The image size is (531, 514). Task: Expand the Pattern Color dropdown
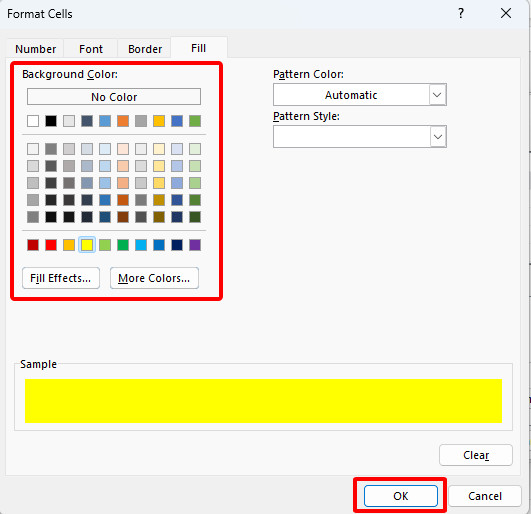tap(437, 95)
